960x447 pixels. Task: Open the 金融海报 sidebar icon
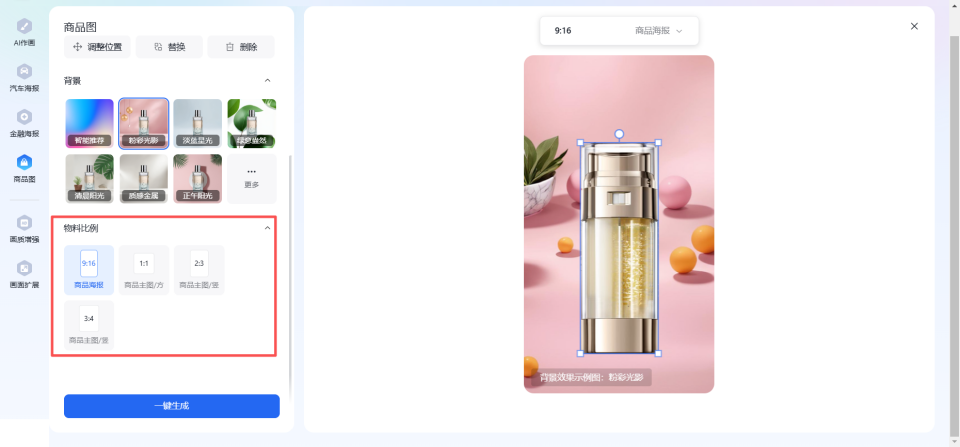click(x=24, y=123)
